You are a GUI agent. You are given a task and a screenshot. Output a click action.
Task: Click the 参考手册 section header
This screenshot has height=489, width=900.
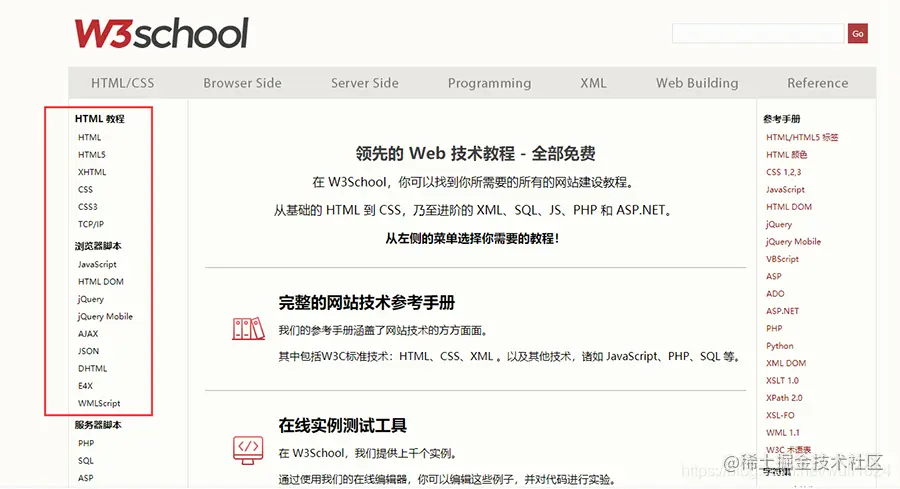781,119
